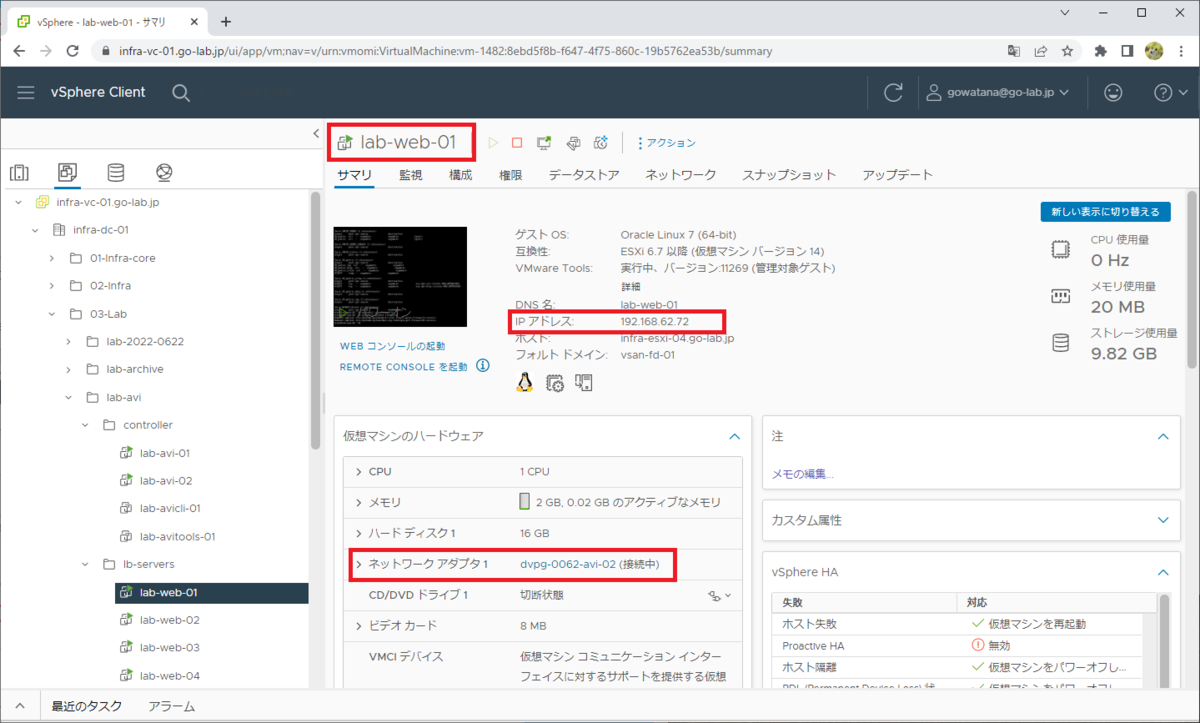Open the help question mark menu
Image resolution: width=1200 pixels, height=723 pixels.
[1168, 92]
